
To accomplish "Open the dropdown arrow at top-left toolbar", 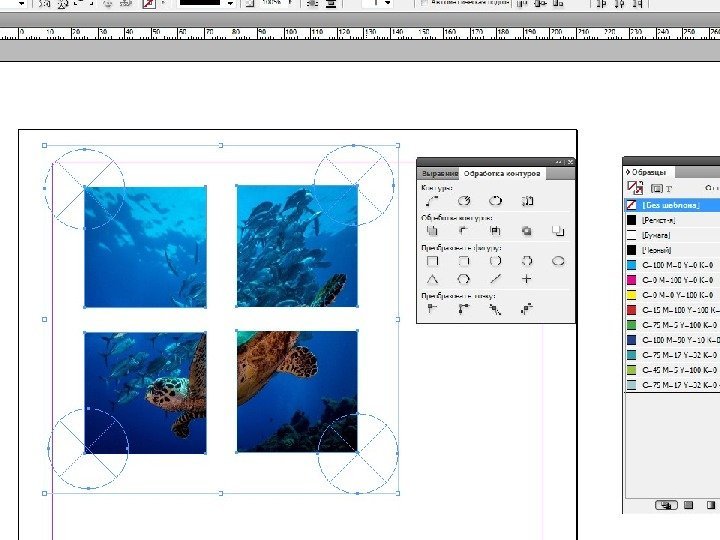I will click(22, 4).
